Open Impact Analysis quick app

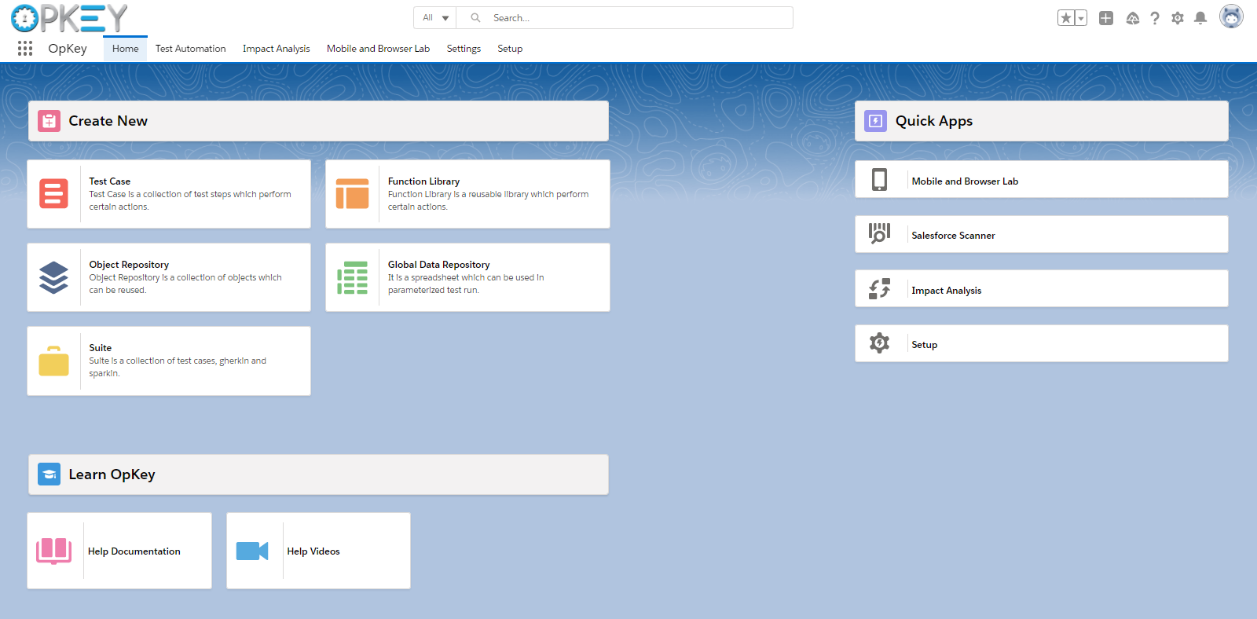(x=946, y=290)
